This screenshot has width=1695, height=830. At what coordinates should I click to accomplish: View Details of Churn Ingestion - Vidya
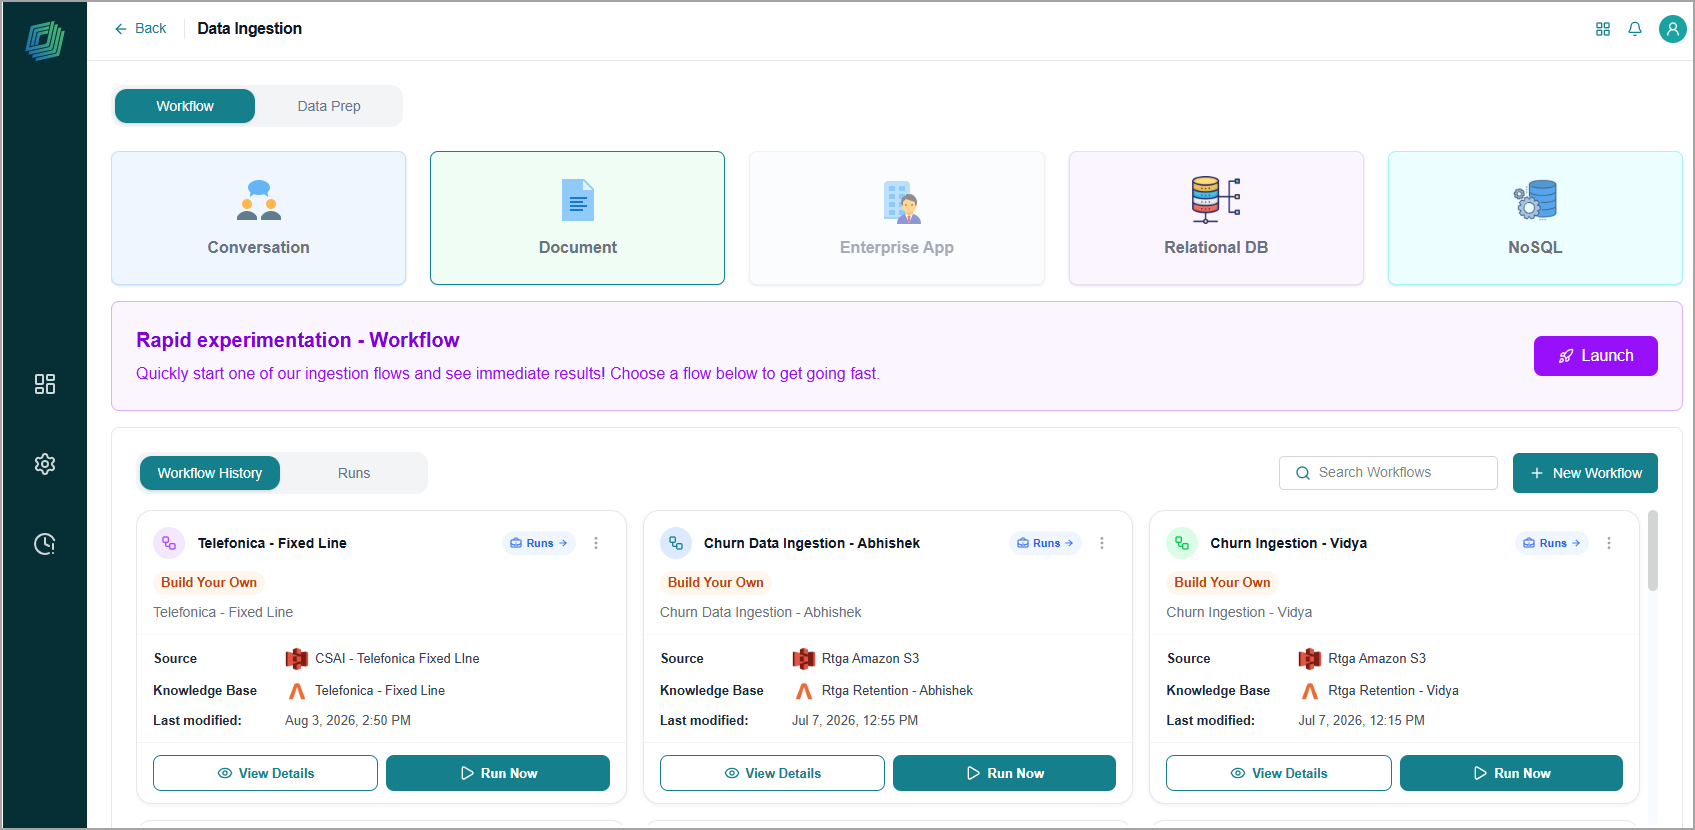[1279, 773]
